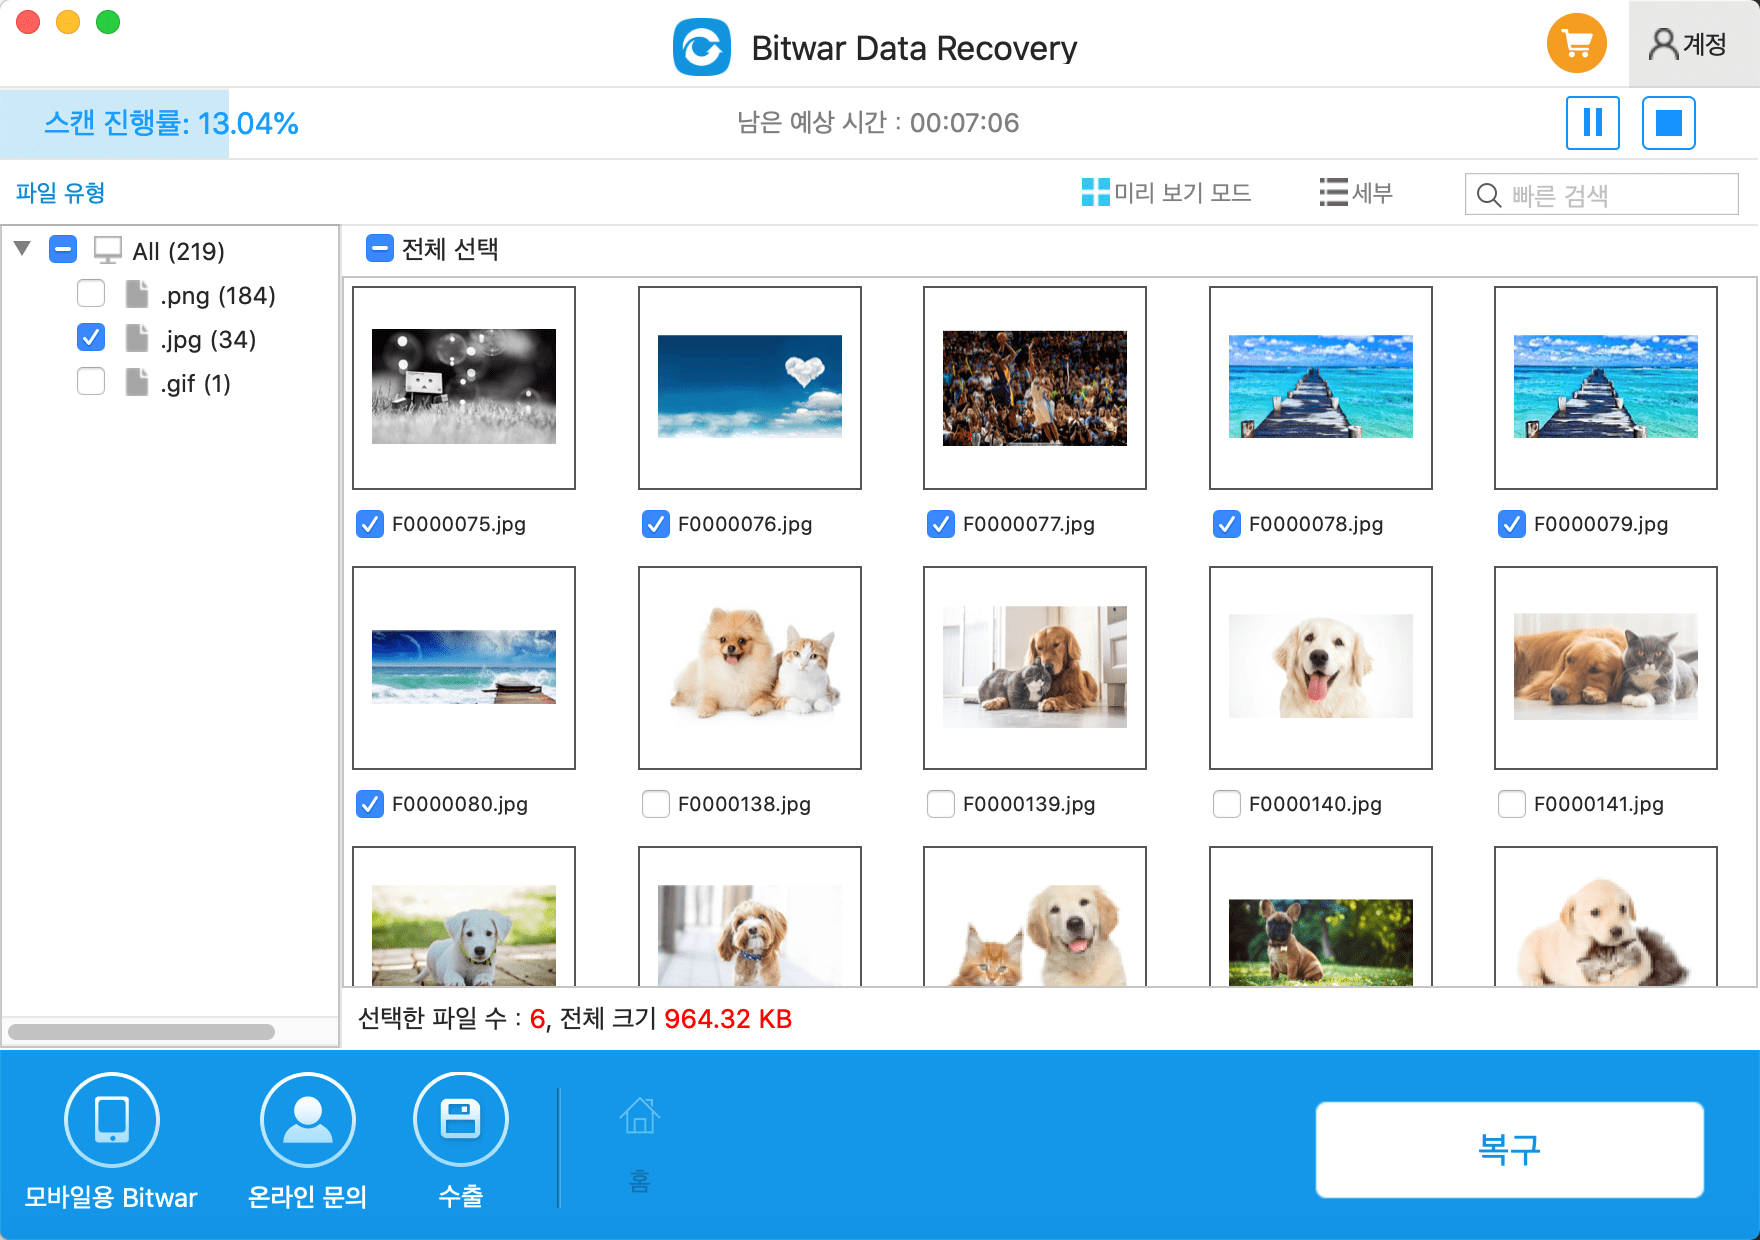Image resolution: width=1760 pixels, height=1240 pixels.
Task: Check the .gif (1) checkbox
Action: [91, 381]
